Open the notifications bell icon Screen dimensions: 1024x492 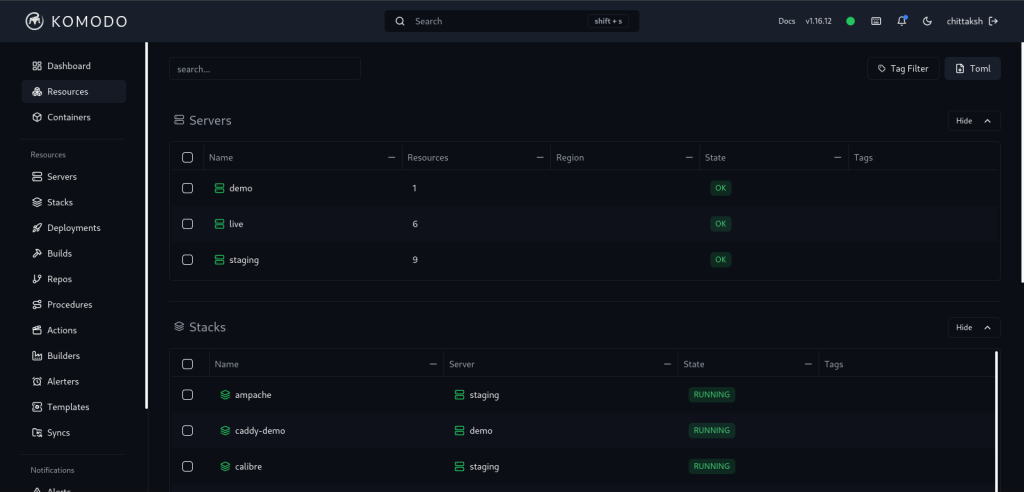pos(902,21)
